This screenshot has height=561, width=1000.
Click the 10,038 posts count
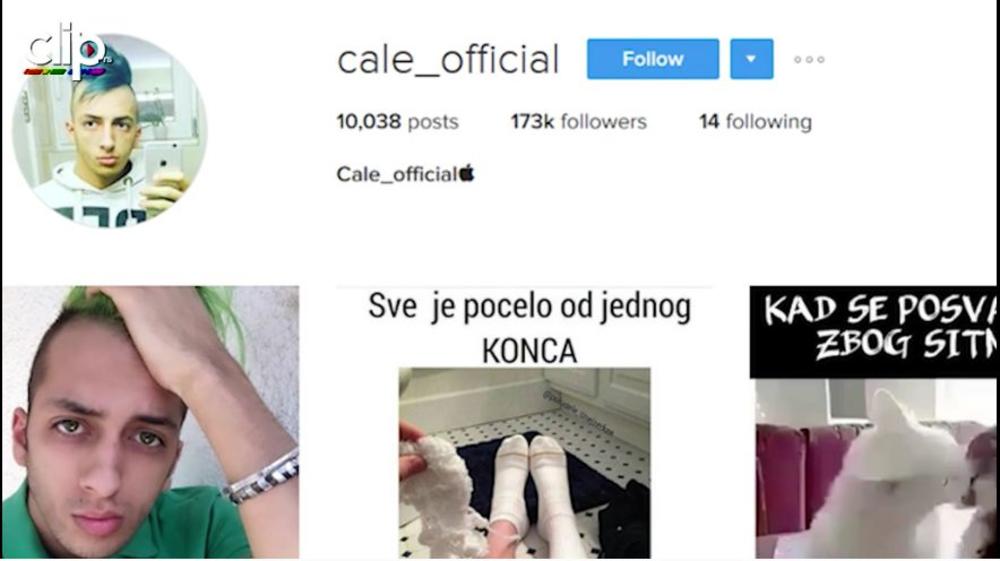click(397, 122)
